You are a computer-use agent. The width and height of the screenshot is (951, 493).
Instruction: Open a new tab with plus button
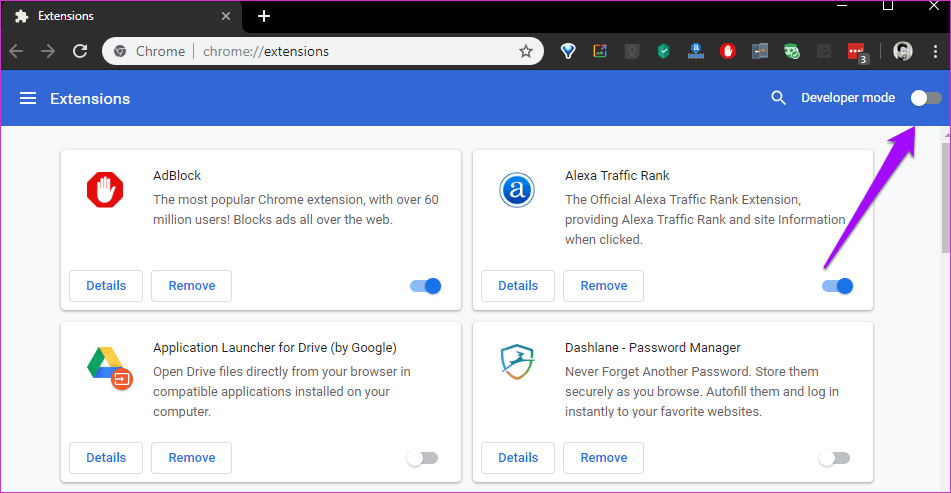click(264, 16)
